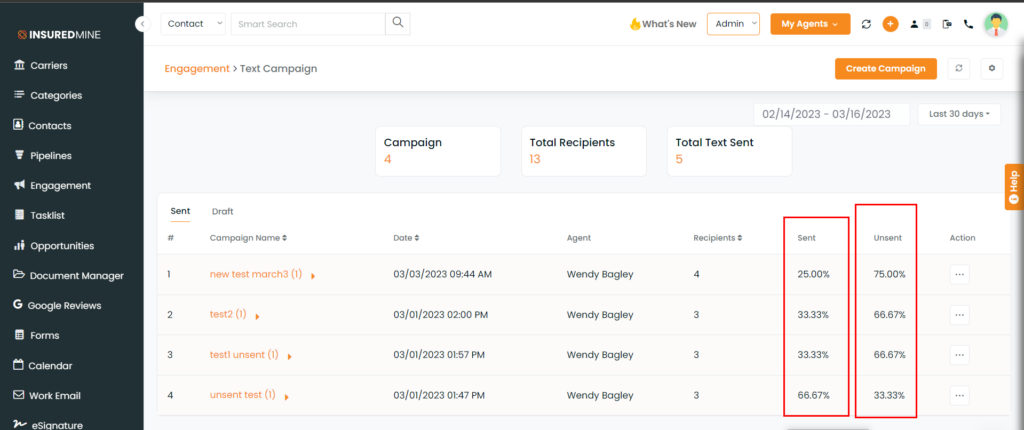Open Carriers in the sidebar
Image resolution: width=1024 pixels, height=430 pixels.
(x=40, y=65)
